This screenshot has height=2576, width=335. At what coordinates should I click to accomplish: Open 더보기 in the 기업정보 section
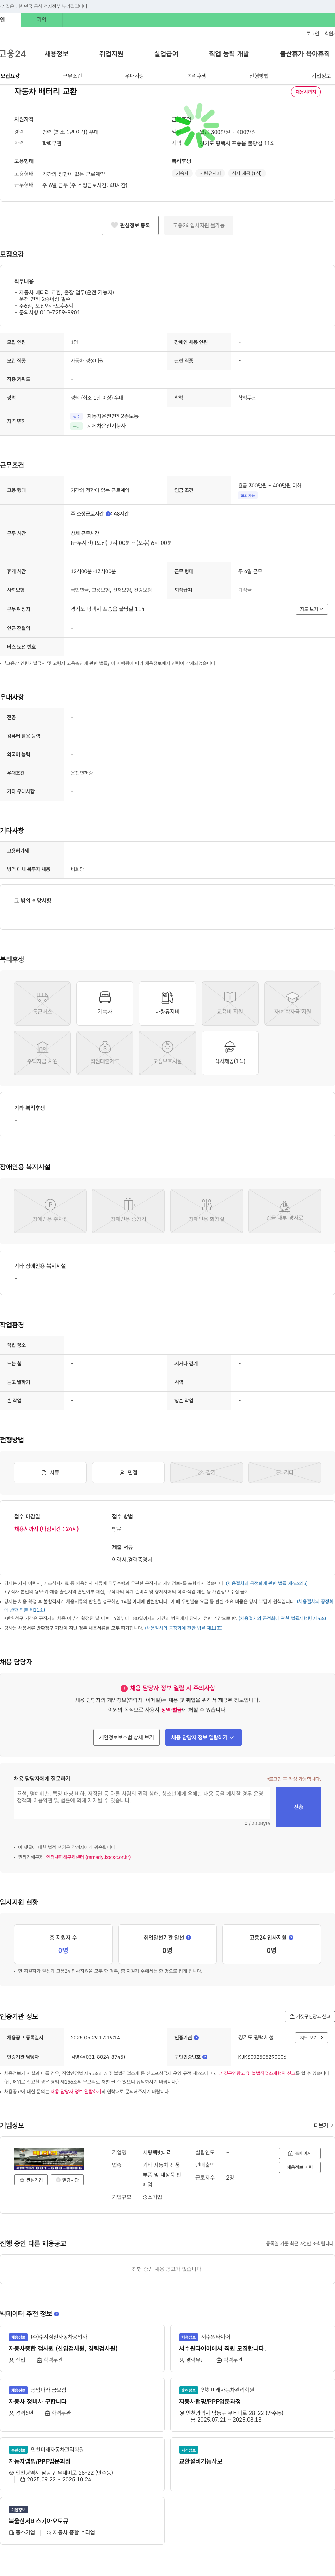coord(323,2126)
